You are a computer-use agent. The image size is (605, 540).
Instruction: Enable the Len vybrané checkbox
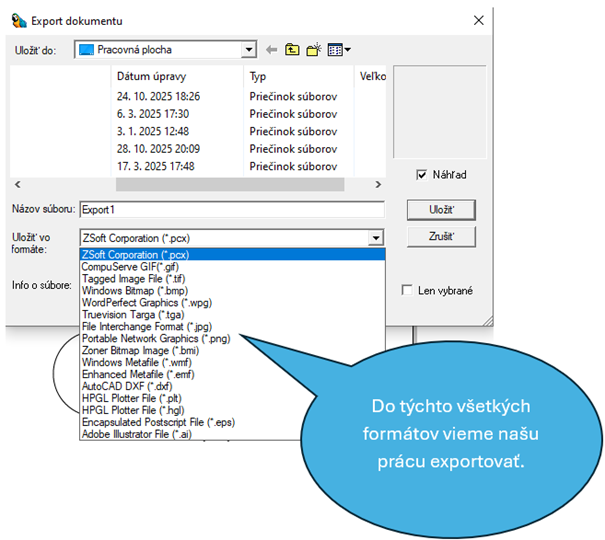click(x=407, y=291)
